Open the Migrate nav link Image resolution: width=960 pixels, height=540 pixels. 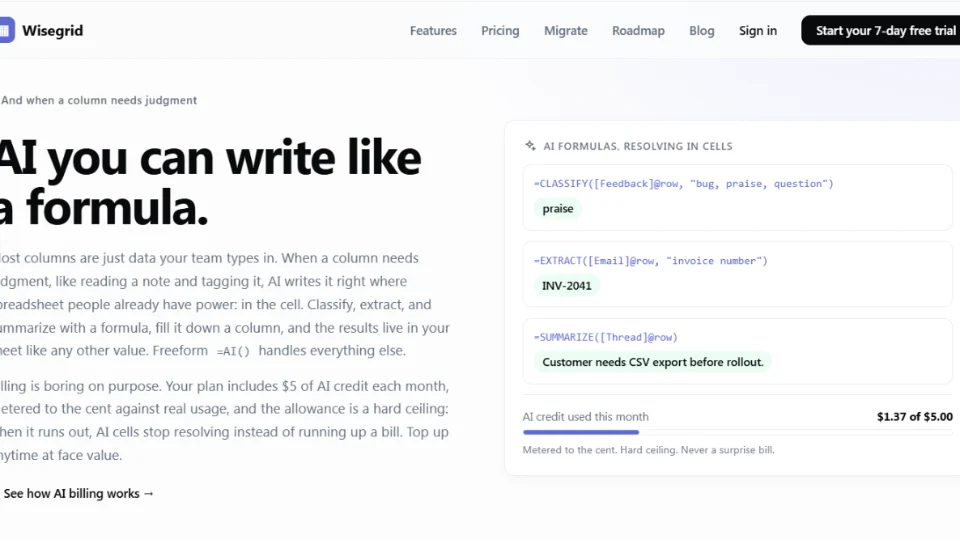coord(565,31)
